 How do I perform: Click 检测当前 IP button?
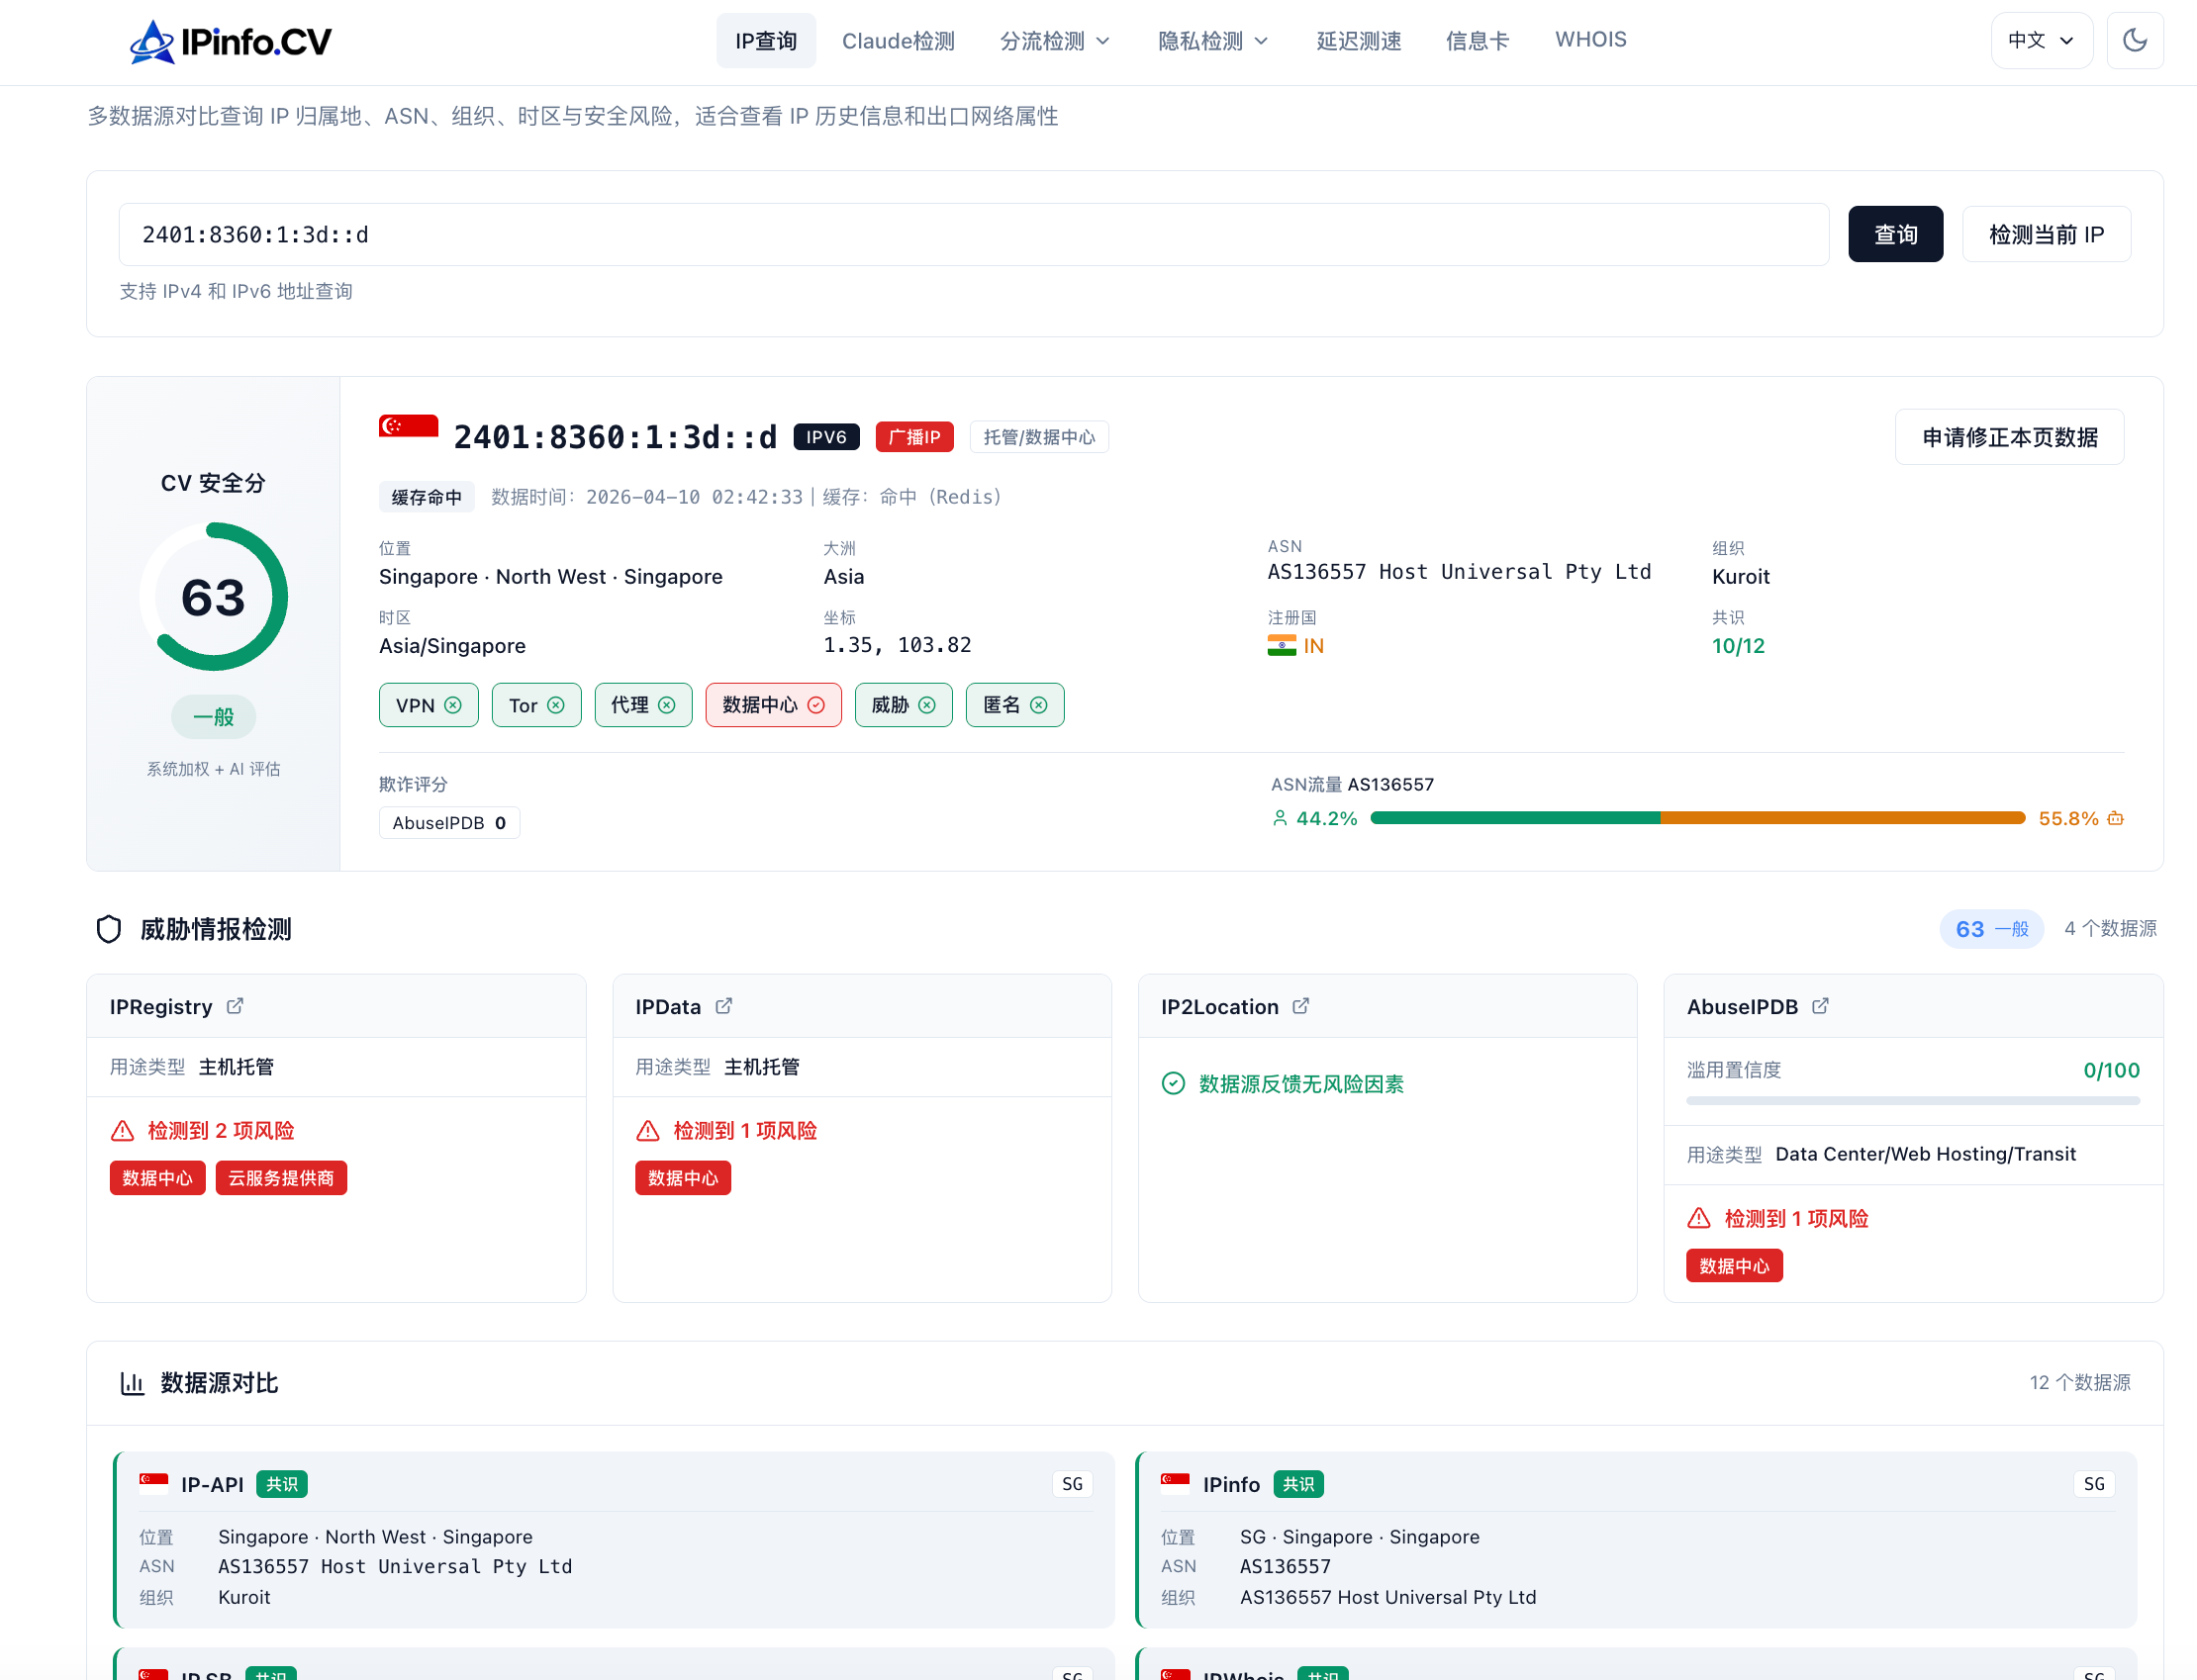tap(2046, 234)
